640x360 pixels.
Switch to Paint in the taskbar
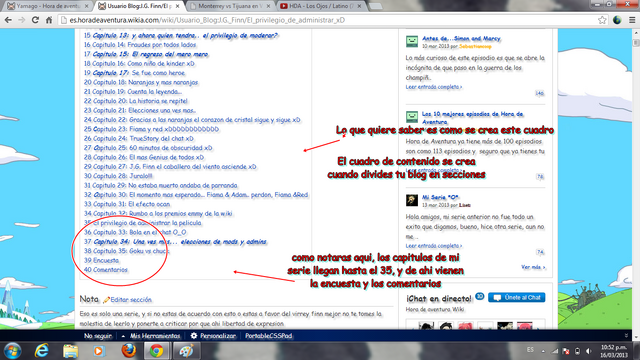186,351
